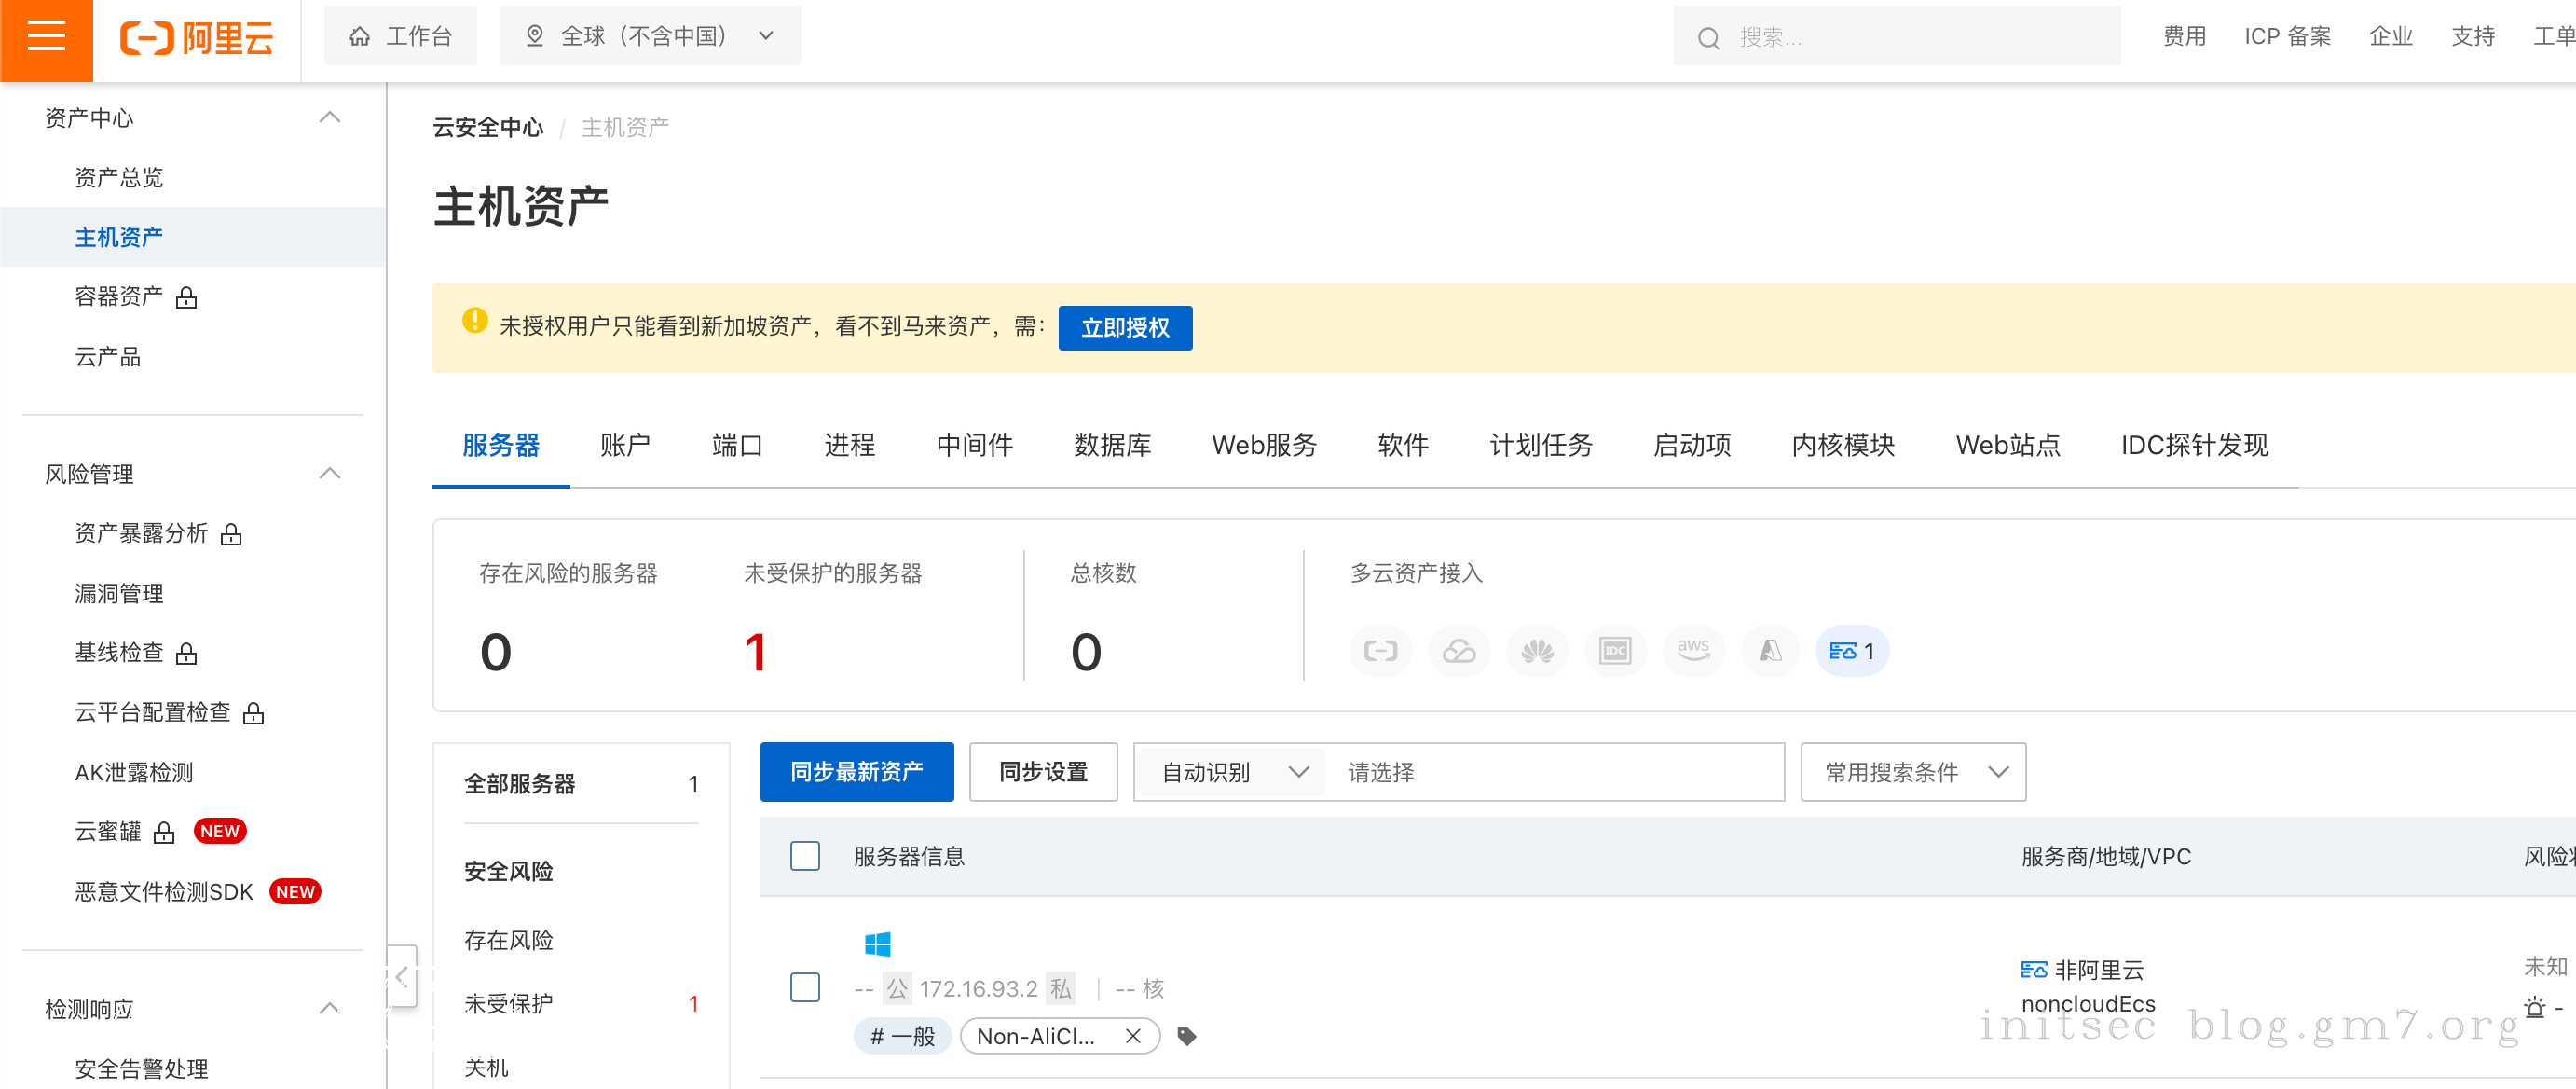The width and height of the screenshot is (2576, 1089).
Task: Click the AWS cloud provider icon
Action: (1692, 651)
